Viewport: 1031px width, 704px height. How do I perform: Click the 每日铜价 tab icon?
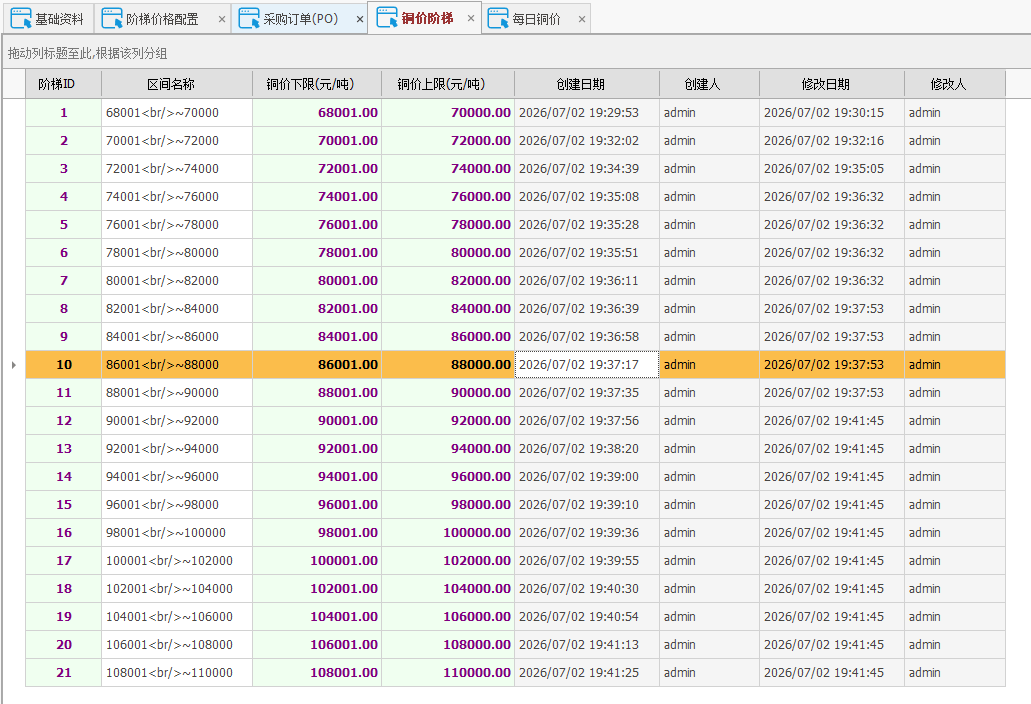[498, 18]
